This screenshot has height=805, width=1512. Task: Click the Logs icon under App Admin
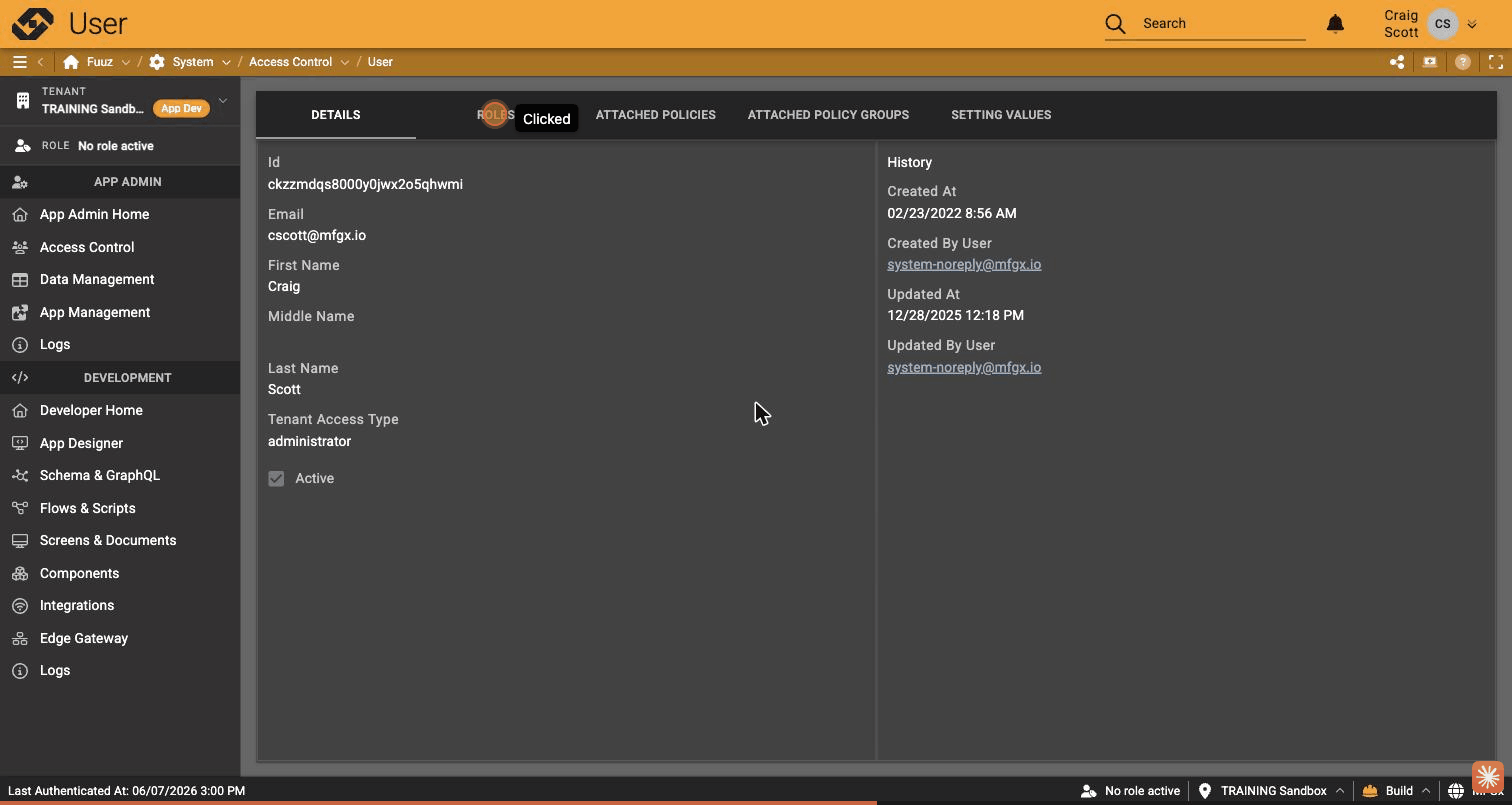[x=19, y=344]
